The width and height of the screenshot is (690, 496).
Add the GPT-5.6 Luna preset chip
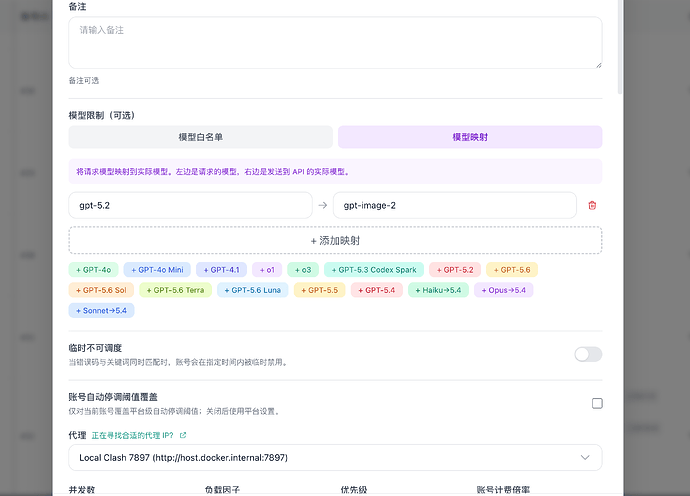tap(253, 290)
